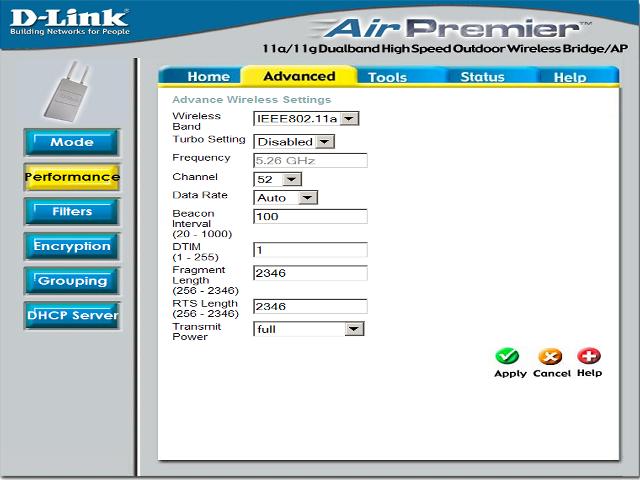Select the Advanced tab
Screen dimensions: 640x480
coord(299,76)
